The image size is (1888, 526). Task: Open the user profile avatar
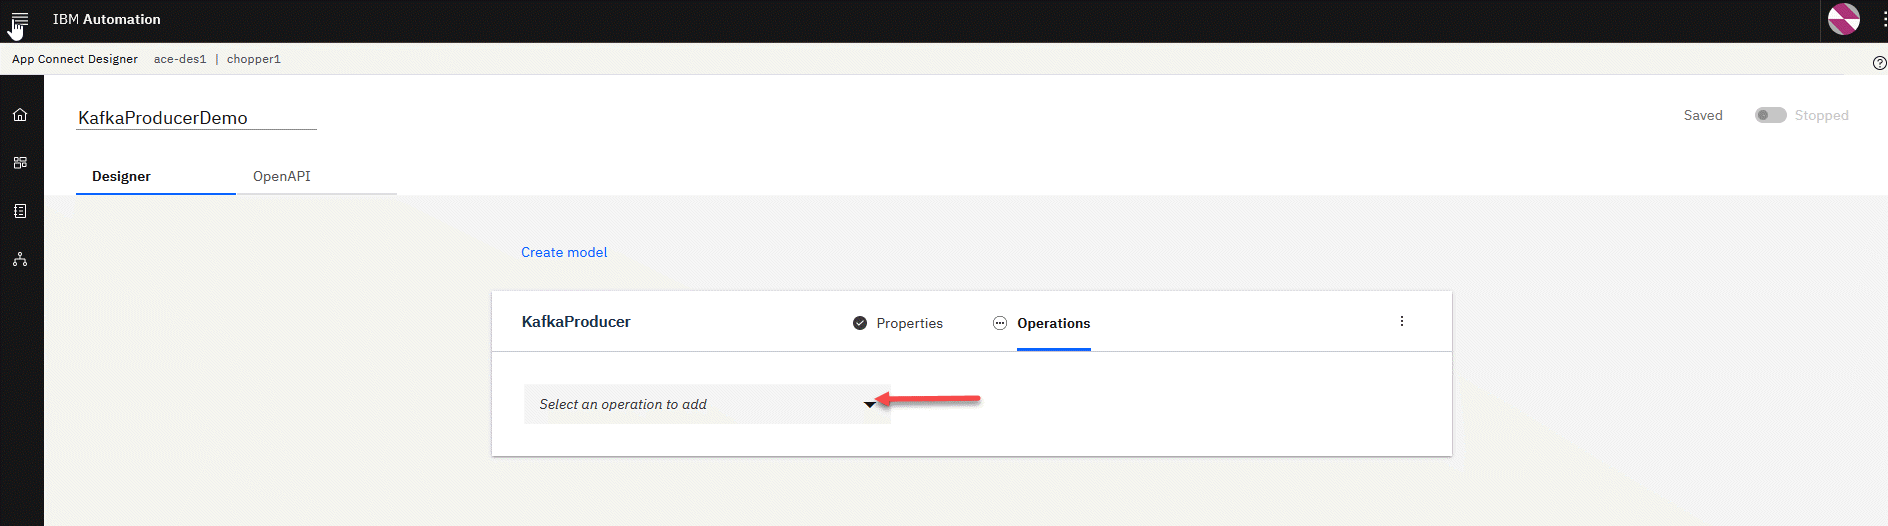click(x=1843, y=19)
